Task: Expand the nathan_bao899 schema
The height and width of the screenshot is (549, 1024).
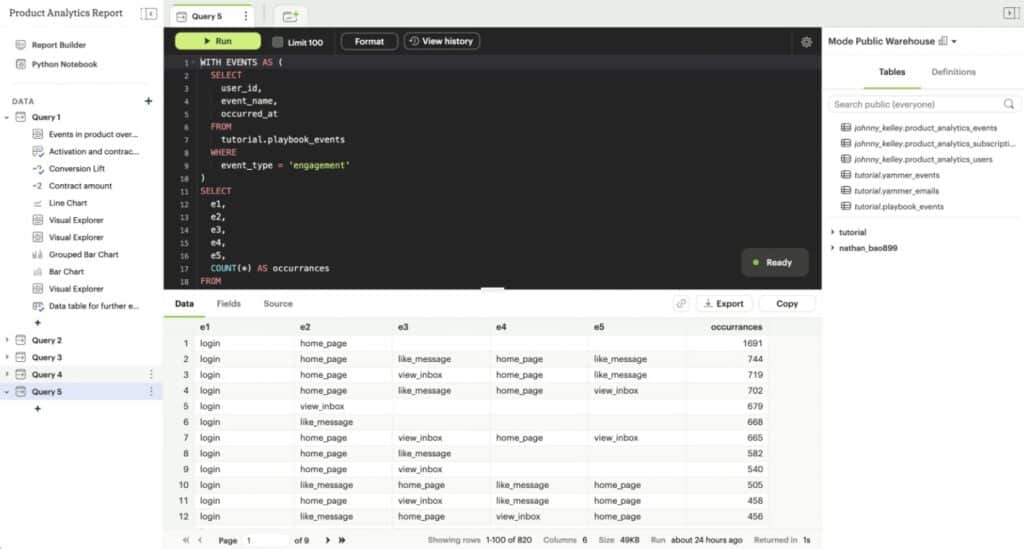Action: 833,248
